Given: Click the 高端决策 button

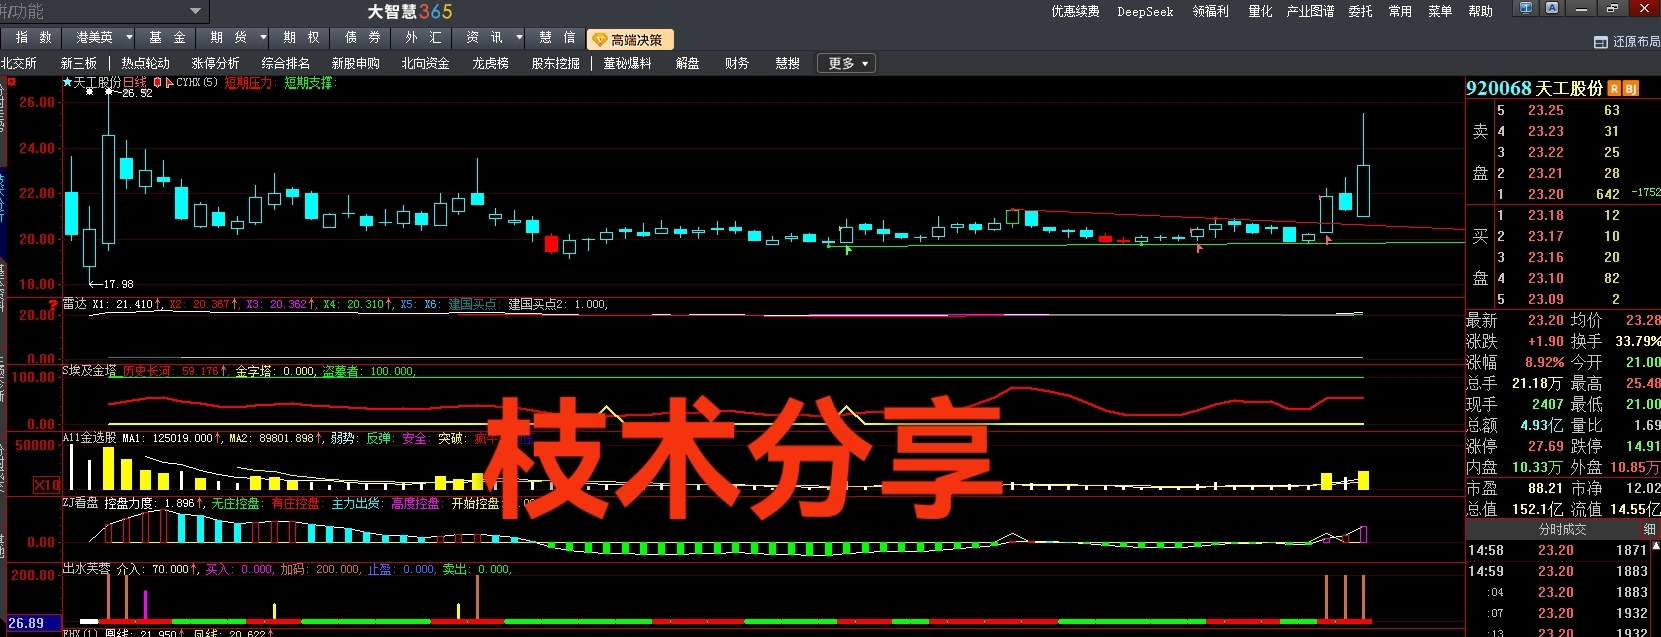Looking at the screenshot, I should pos(630,40).
